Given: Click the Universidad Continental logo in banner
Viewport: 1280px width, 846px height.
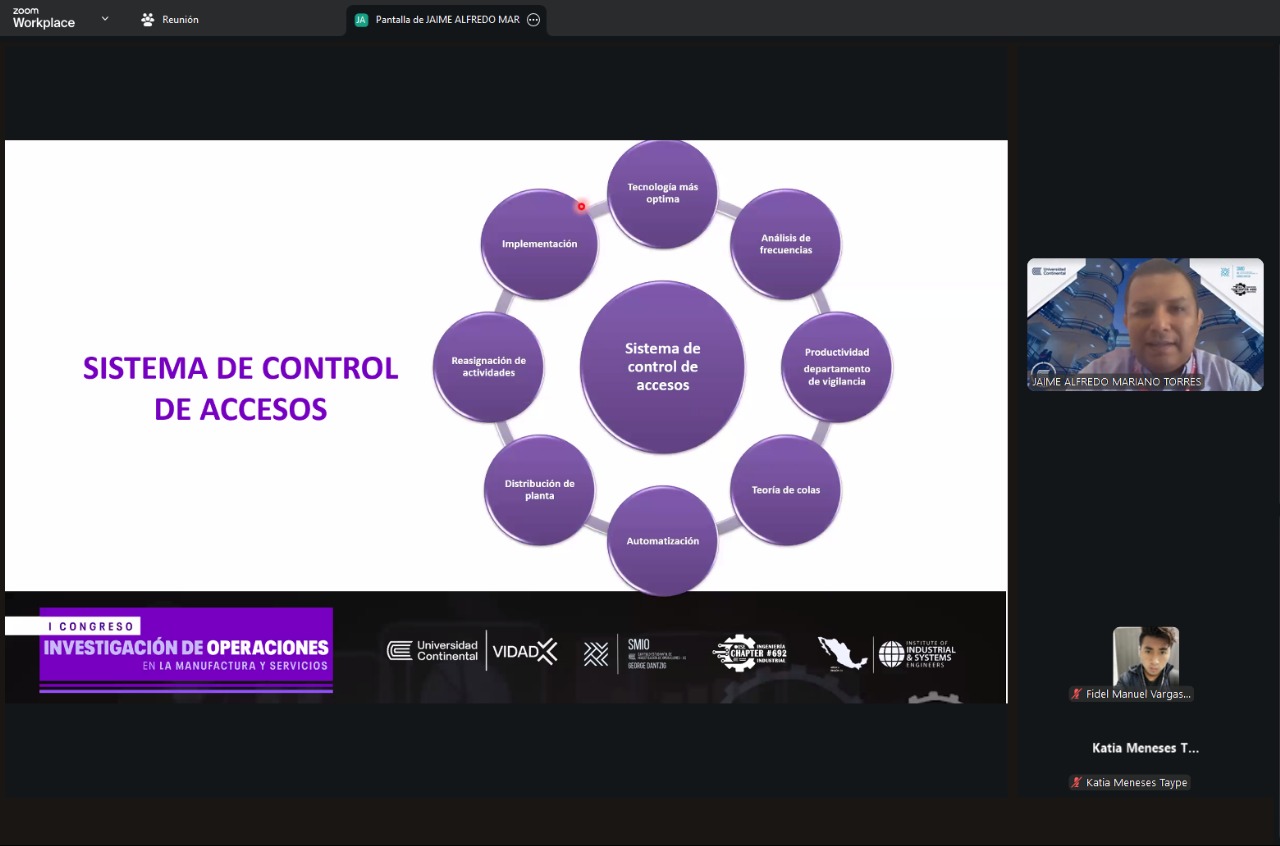Looking at the screenshot, I should pyautogui.click(x=433, y=651).
